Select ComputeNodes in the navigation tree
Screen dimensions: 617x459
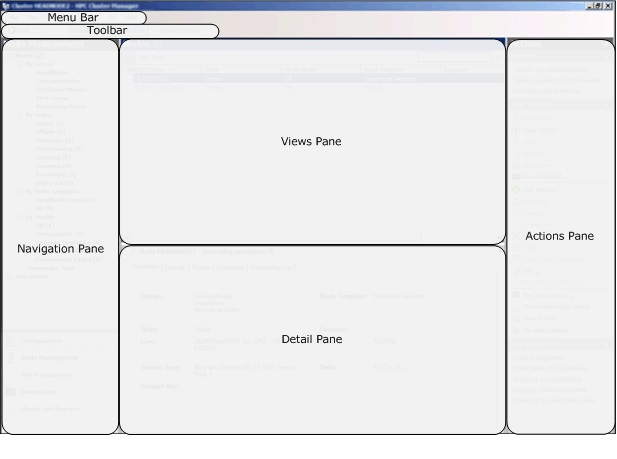point(58,81)
